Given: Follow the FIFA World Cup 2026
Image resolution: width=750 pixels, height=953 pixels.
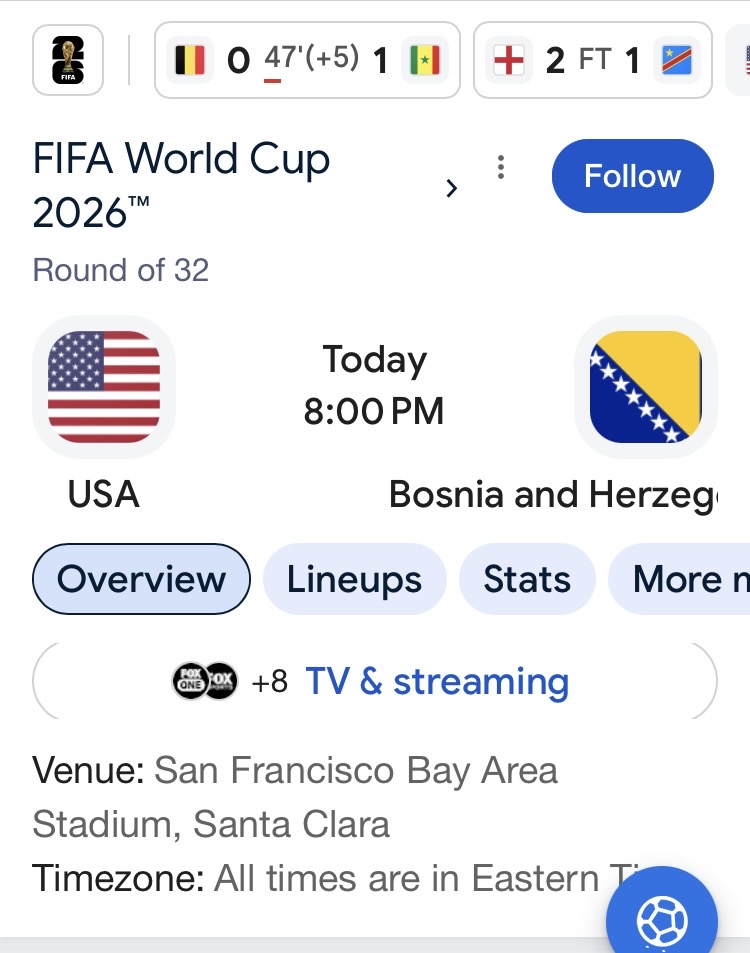Looking at the screenshot, I should [633, 176].
